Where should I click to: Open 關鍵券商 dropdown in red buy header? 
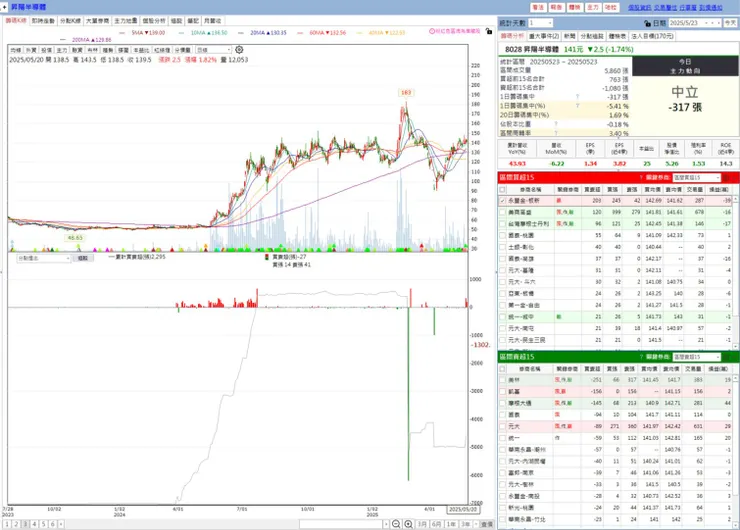click(697, 177)
